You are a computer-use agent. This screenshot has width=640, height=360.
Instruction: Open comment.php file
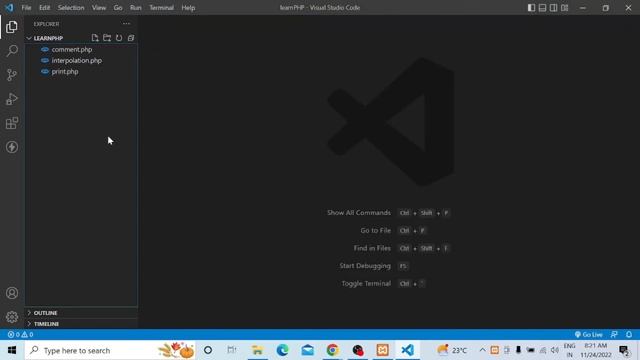click(81, 49)
